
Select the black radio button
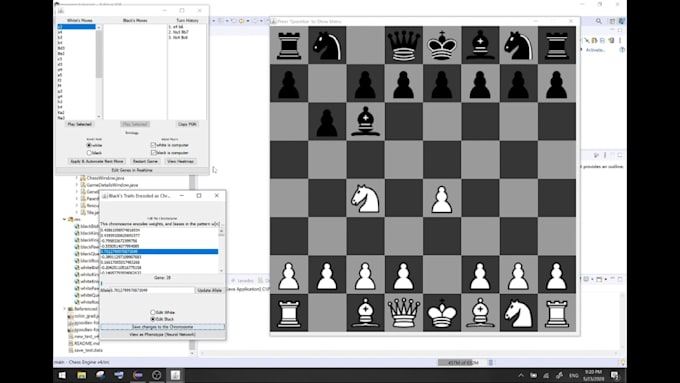click(89, 153)
